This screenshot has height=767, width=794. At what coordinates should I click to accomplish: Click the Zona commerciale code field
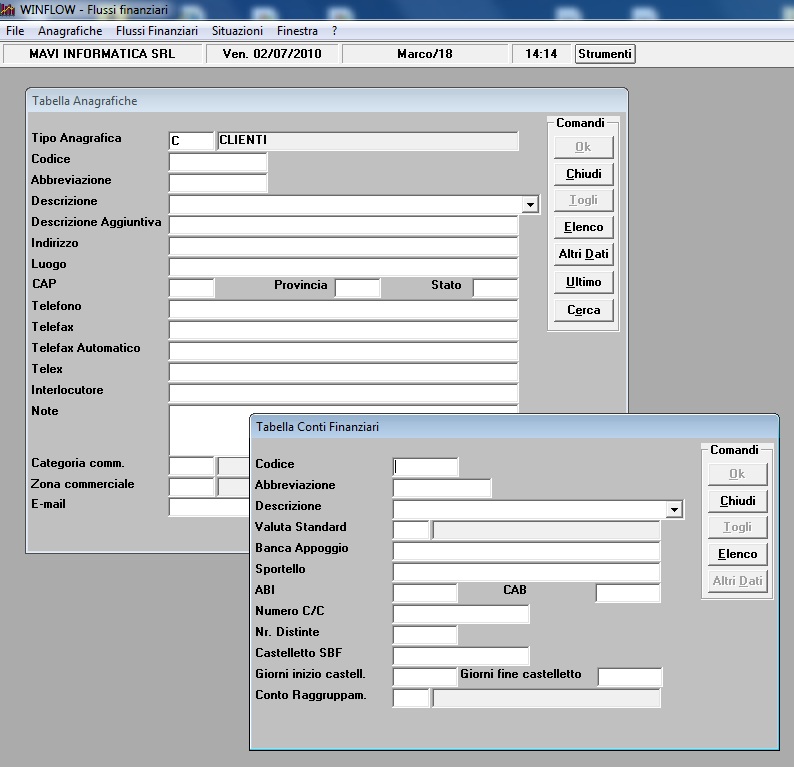click(191, 487)
